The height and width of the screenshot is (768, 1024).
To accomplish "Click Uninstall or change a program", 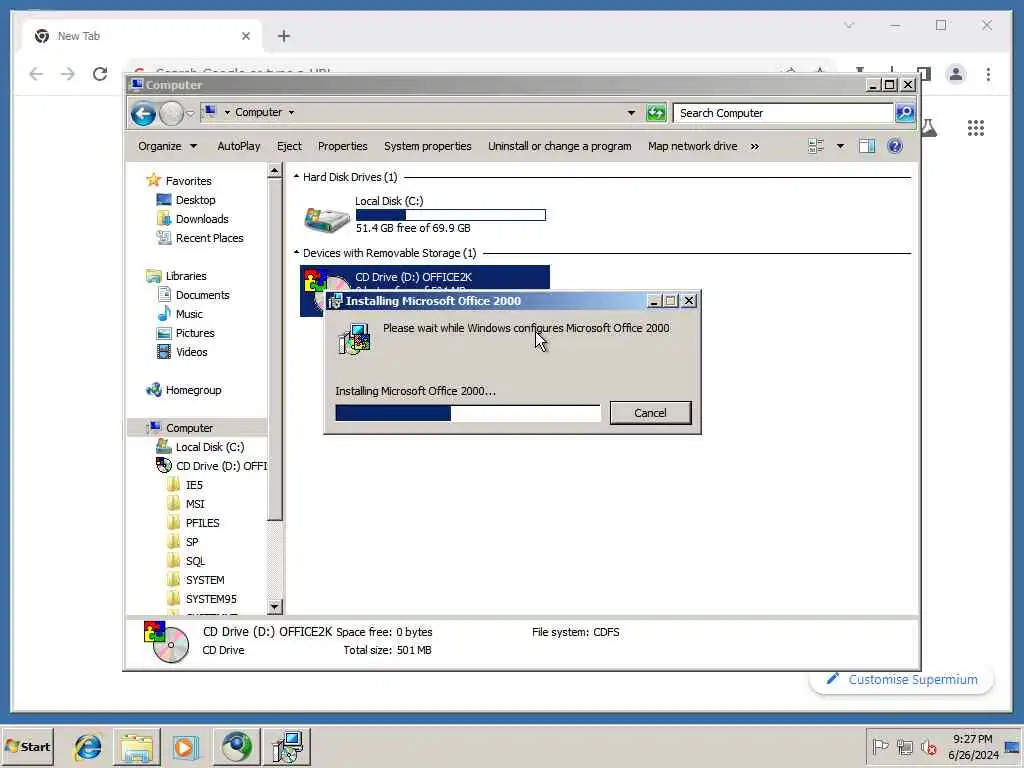I will (x=560, y=146).
